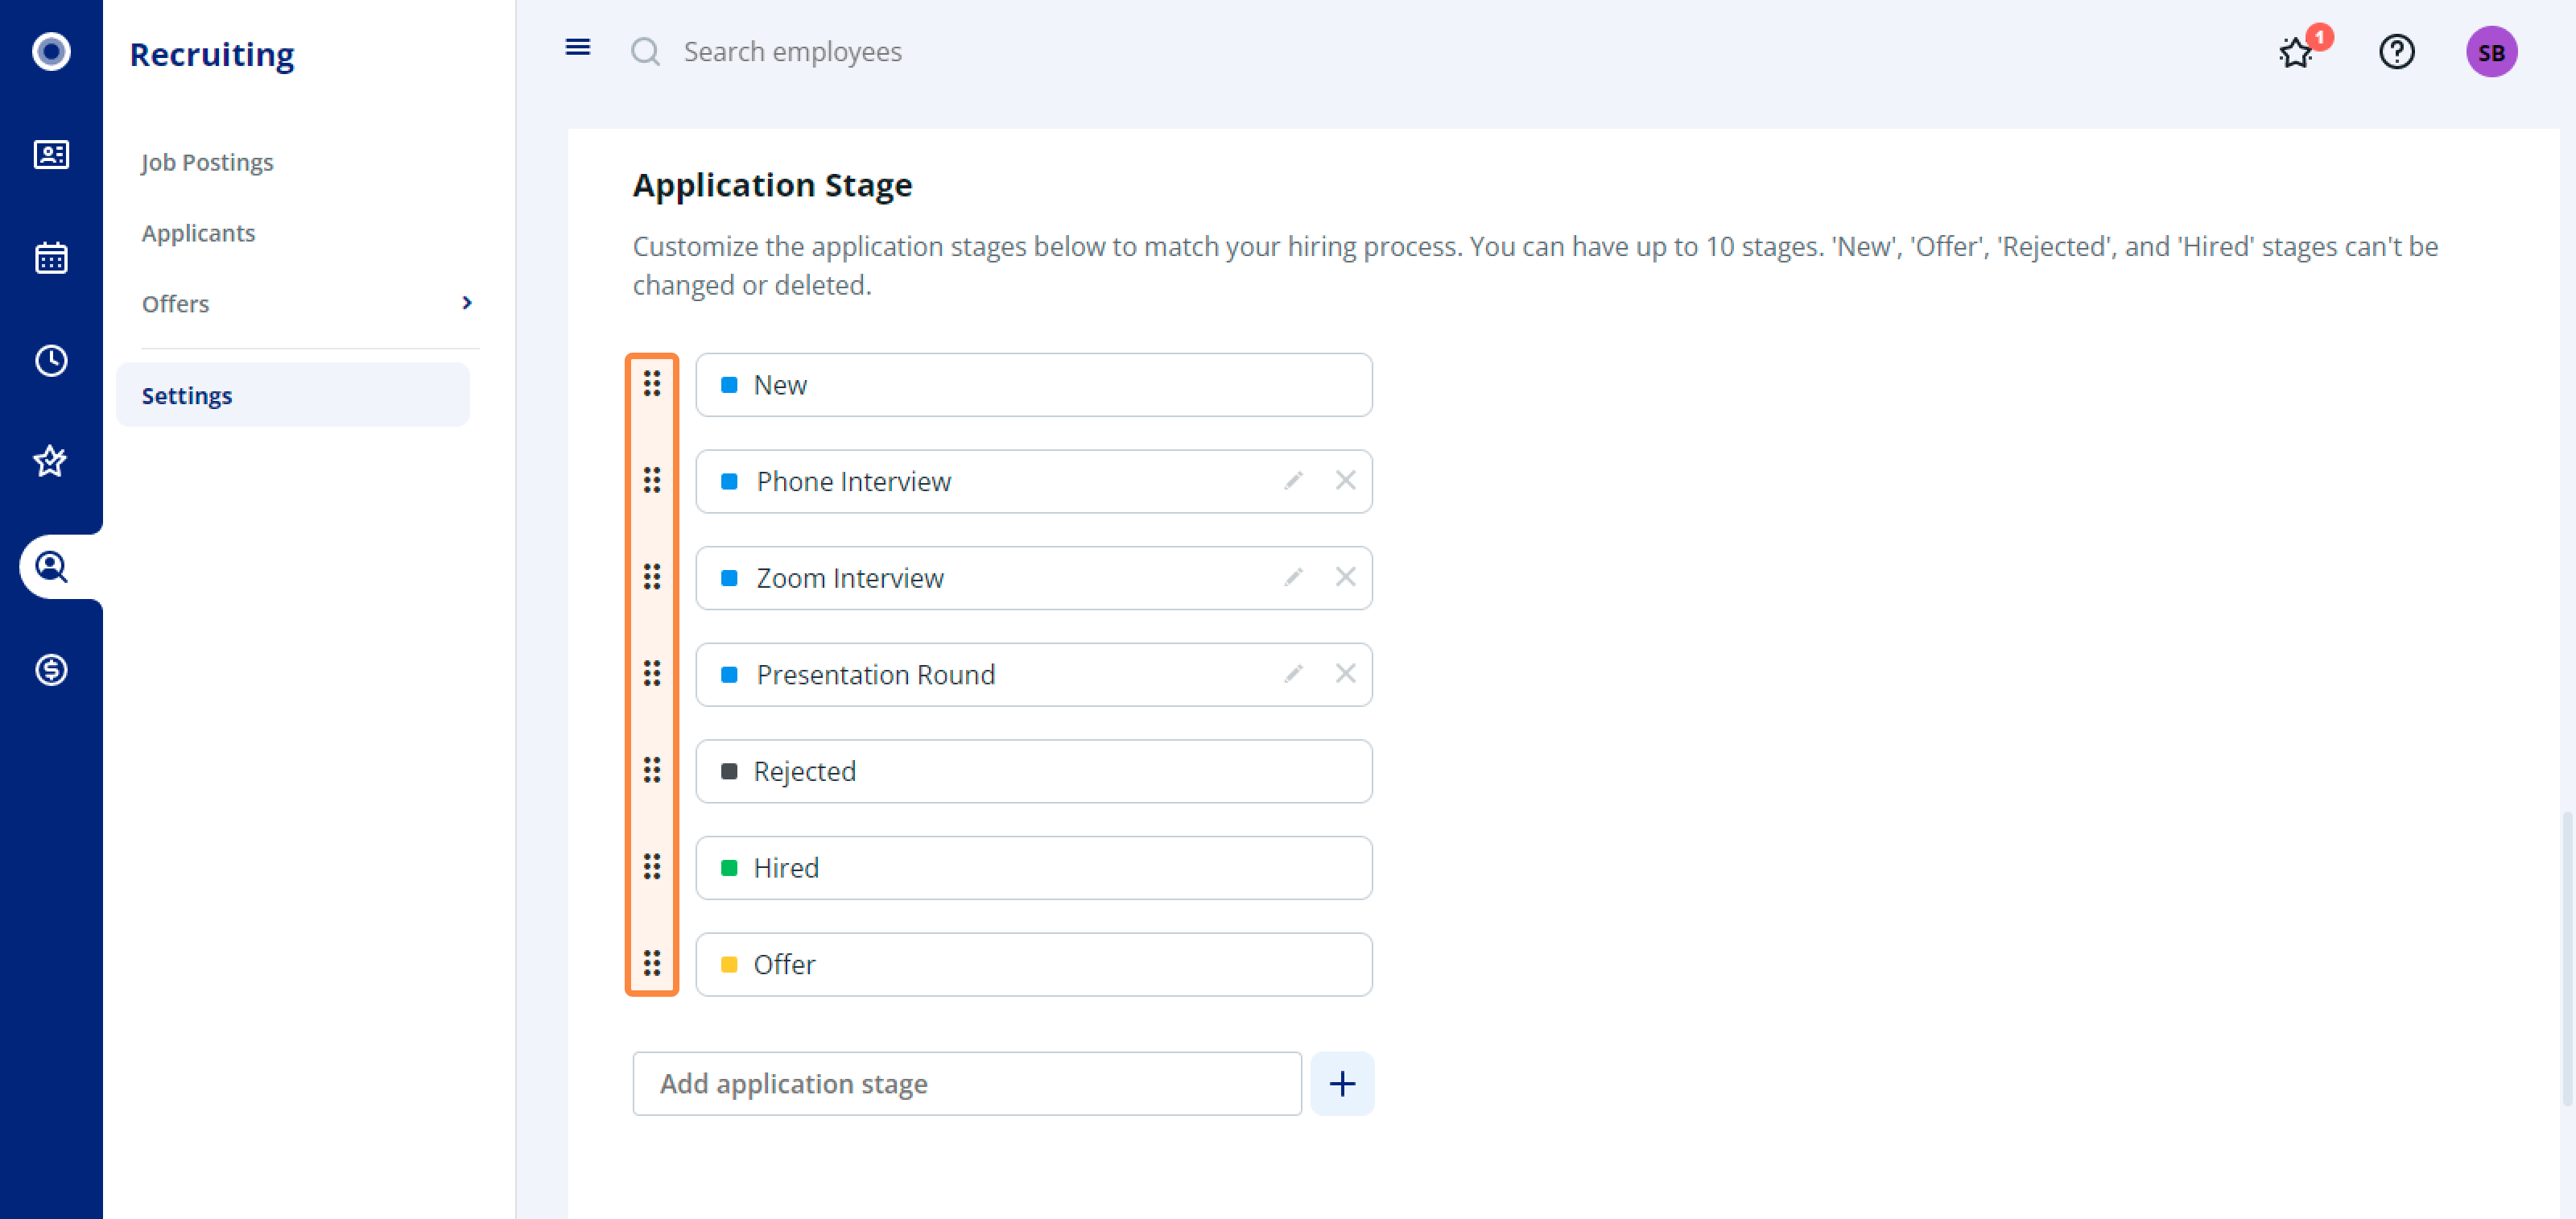Click the plus button to add stage
The height and width of the screenshot is (1219, 2576).
(x=1342, y=1084)
